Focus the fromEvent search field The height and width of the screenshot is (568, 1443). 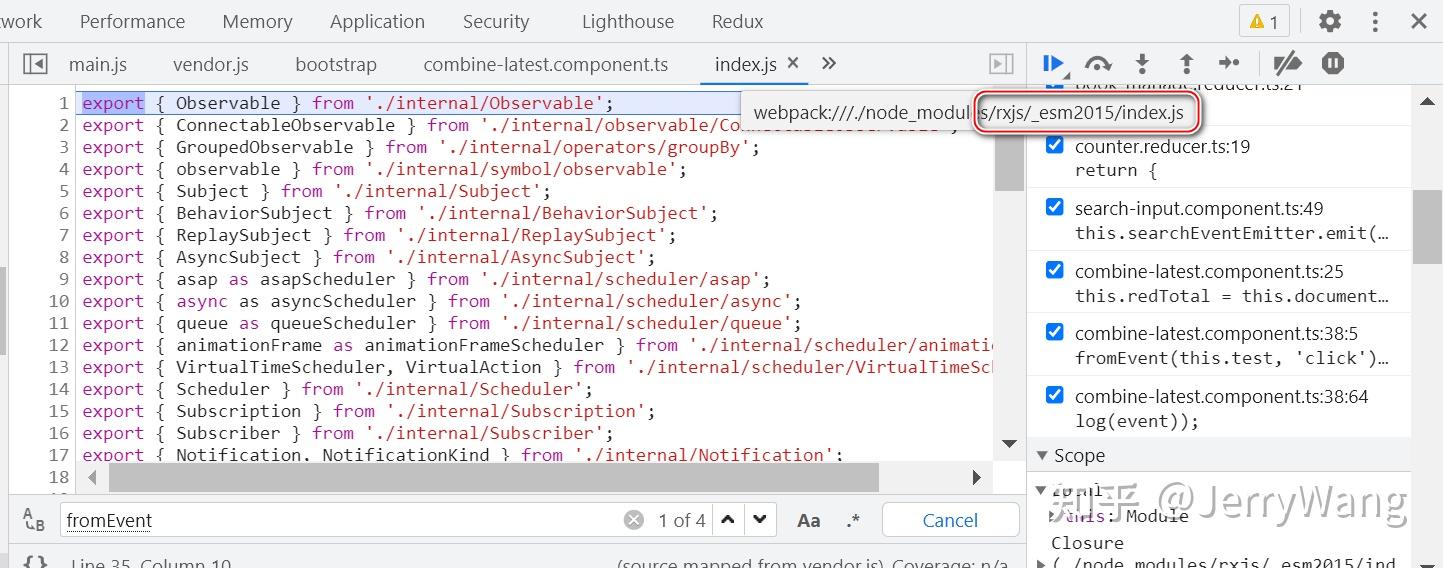coord(340,520)
